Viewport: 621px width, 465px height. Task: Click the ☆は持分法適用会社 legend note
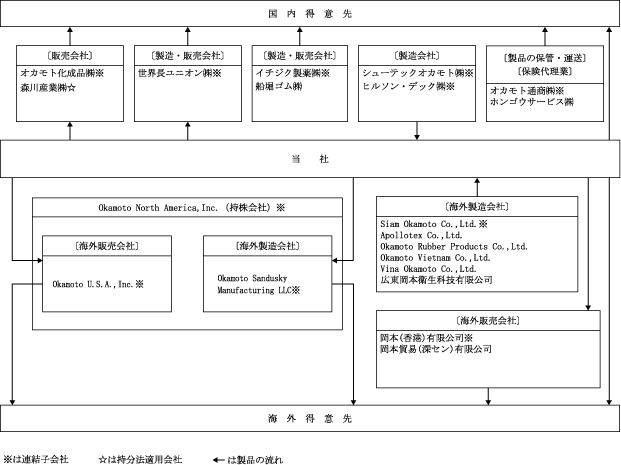click(141, 459)
